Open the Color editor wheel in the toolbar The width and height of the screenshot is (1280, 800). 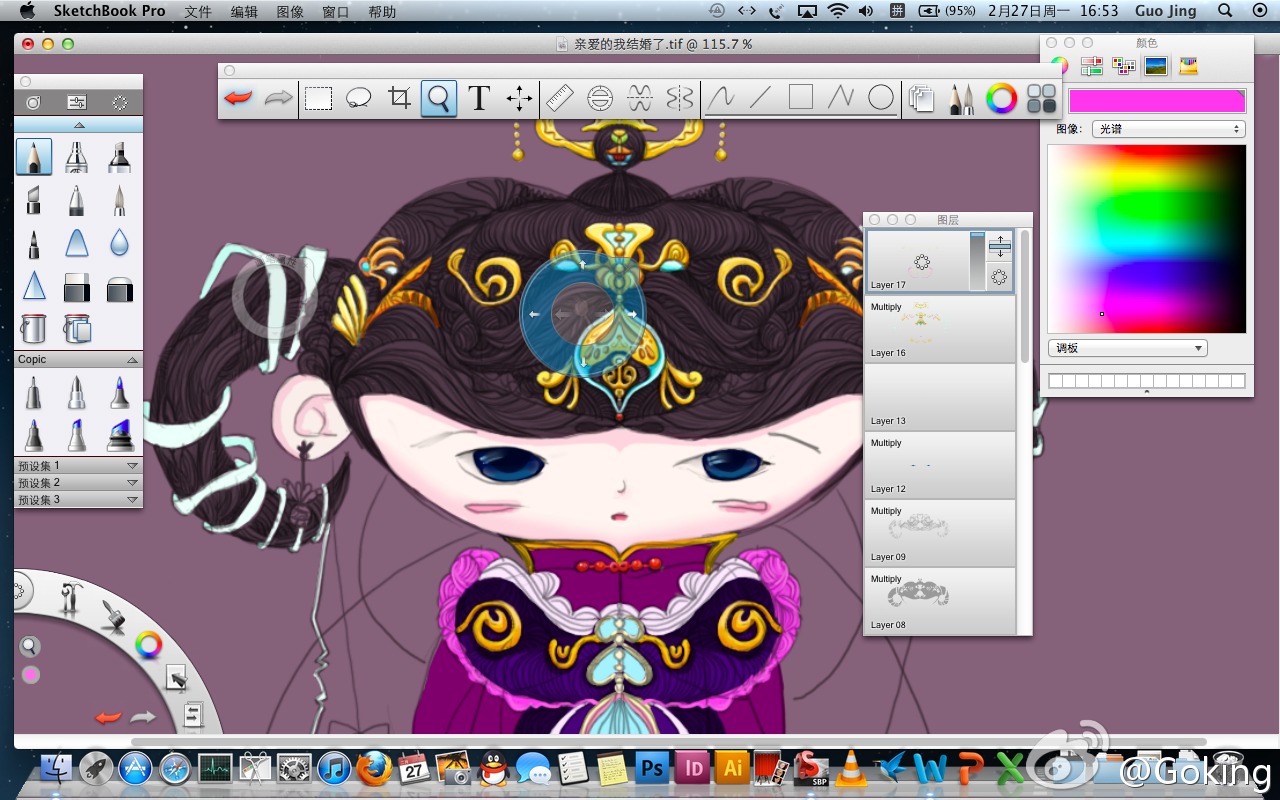click(1001, 98)
